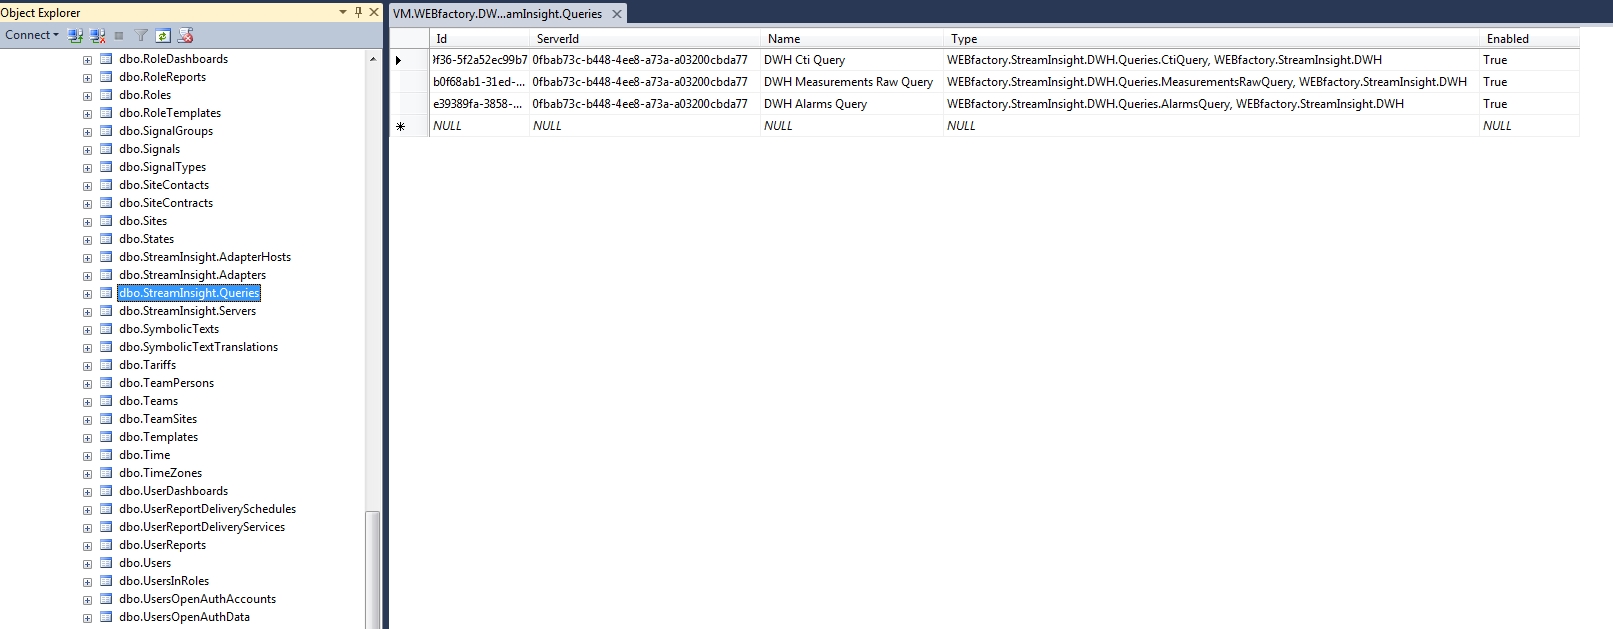Click the Object Explorer vertical scrollbar thumb
Viewport: 1613px width, 629px height.
pyautogui.click(x=373, y=568)
